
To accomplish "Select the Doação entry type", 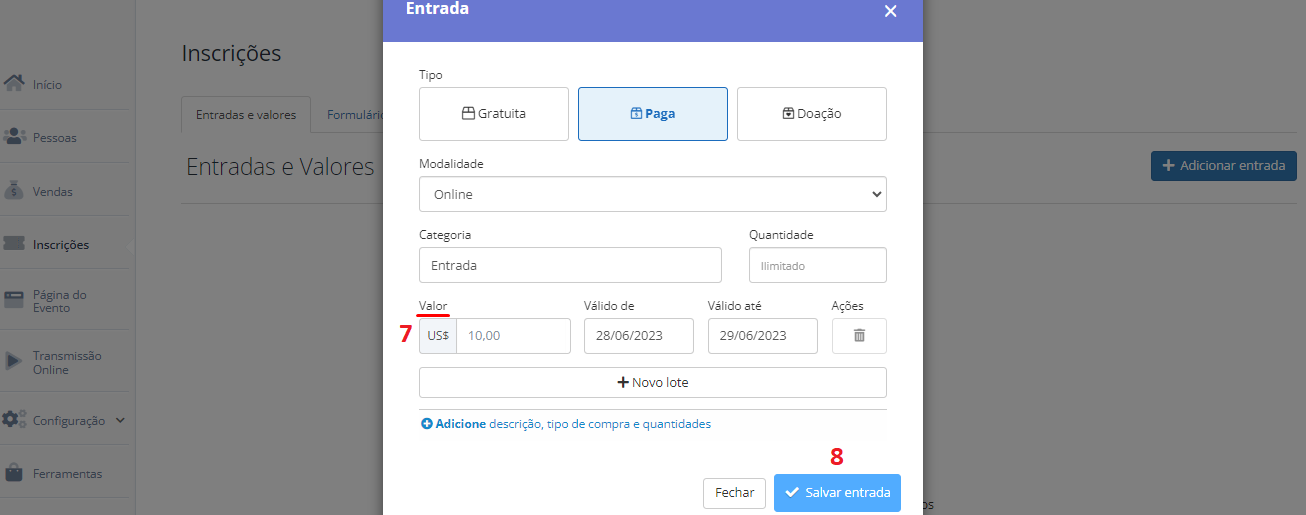I will (812, 114).
